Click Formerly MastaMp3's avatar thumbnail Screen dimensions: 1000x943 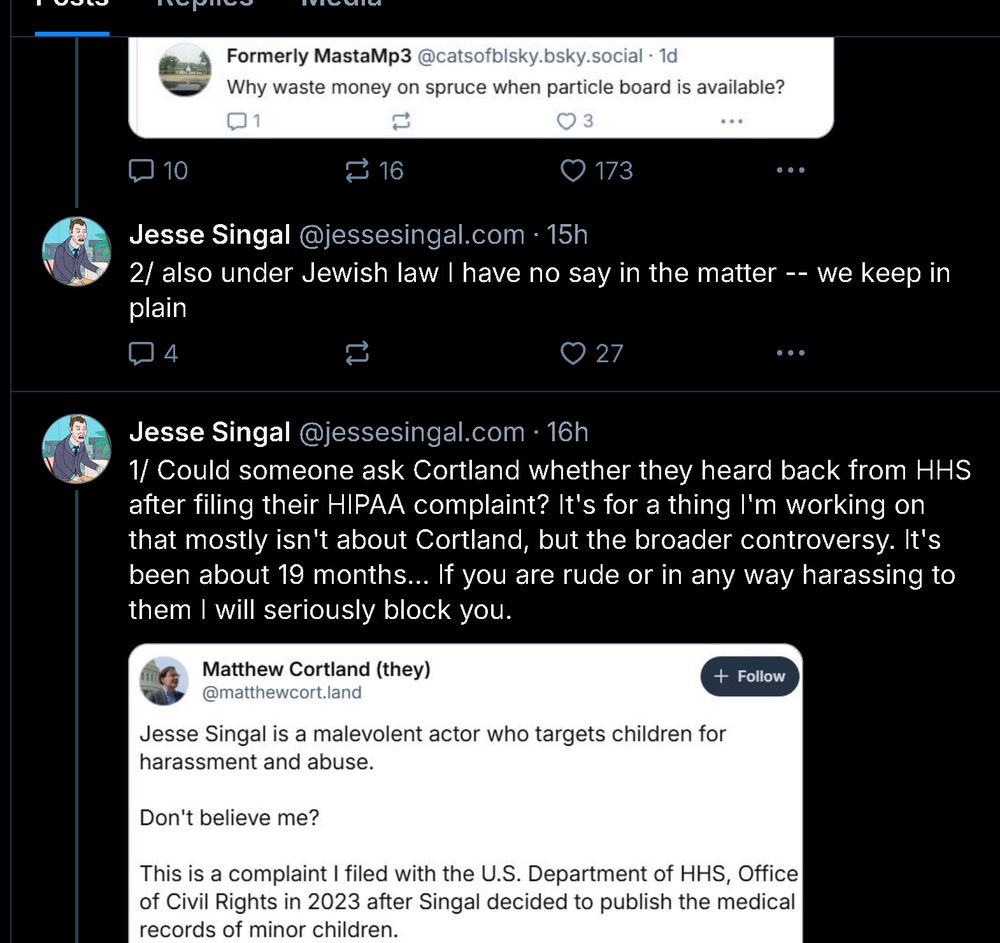tap(185, 70)
